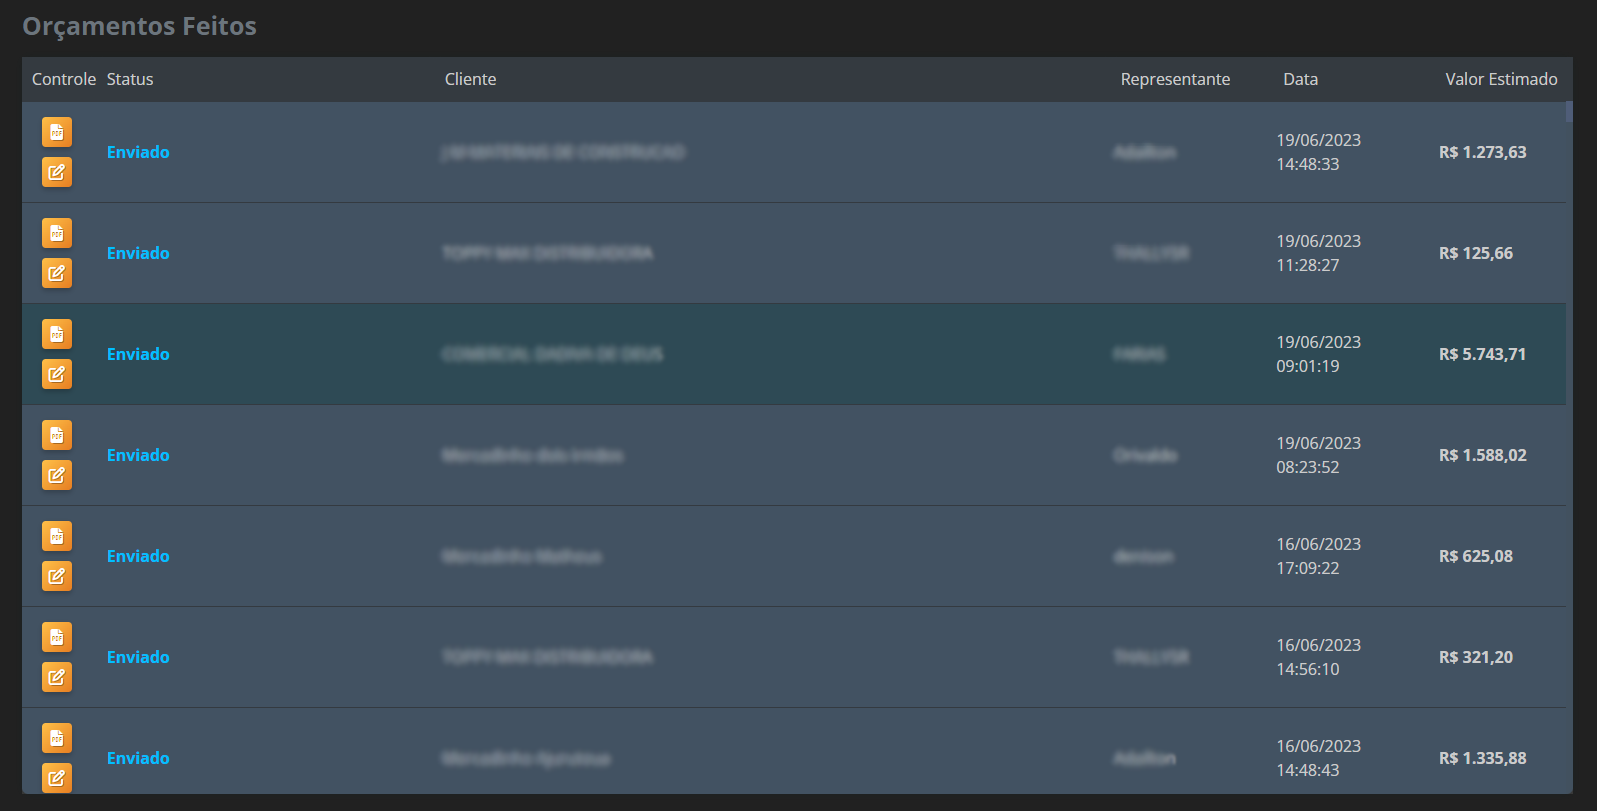This screenshot has height=811, width=1597.
Task: Open PDF of the R$ 625,08 quote
Action: [x=57, y=536]
